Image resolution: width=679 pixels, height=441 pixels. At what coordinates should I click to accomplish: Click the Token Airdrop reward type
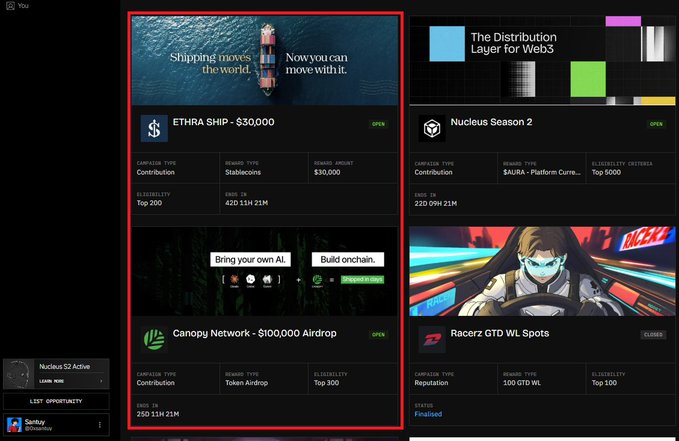click(246, 383)
